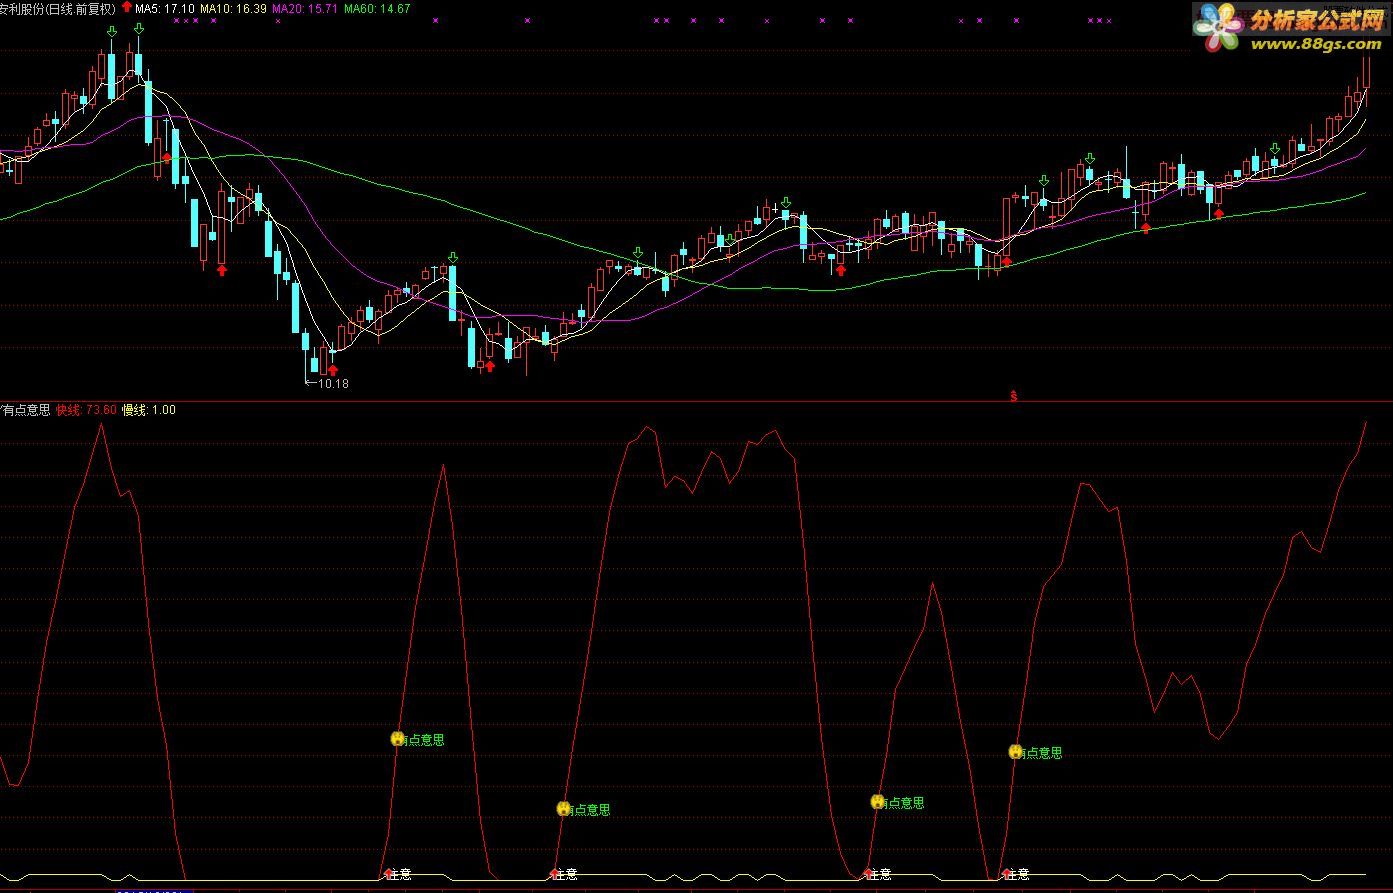Image resolution: width=1393 pixels, height=893 pixels.
Task: Select the 'MA20: 15.71' legend entry
Action: (x=304, y=8)
